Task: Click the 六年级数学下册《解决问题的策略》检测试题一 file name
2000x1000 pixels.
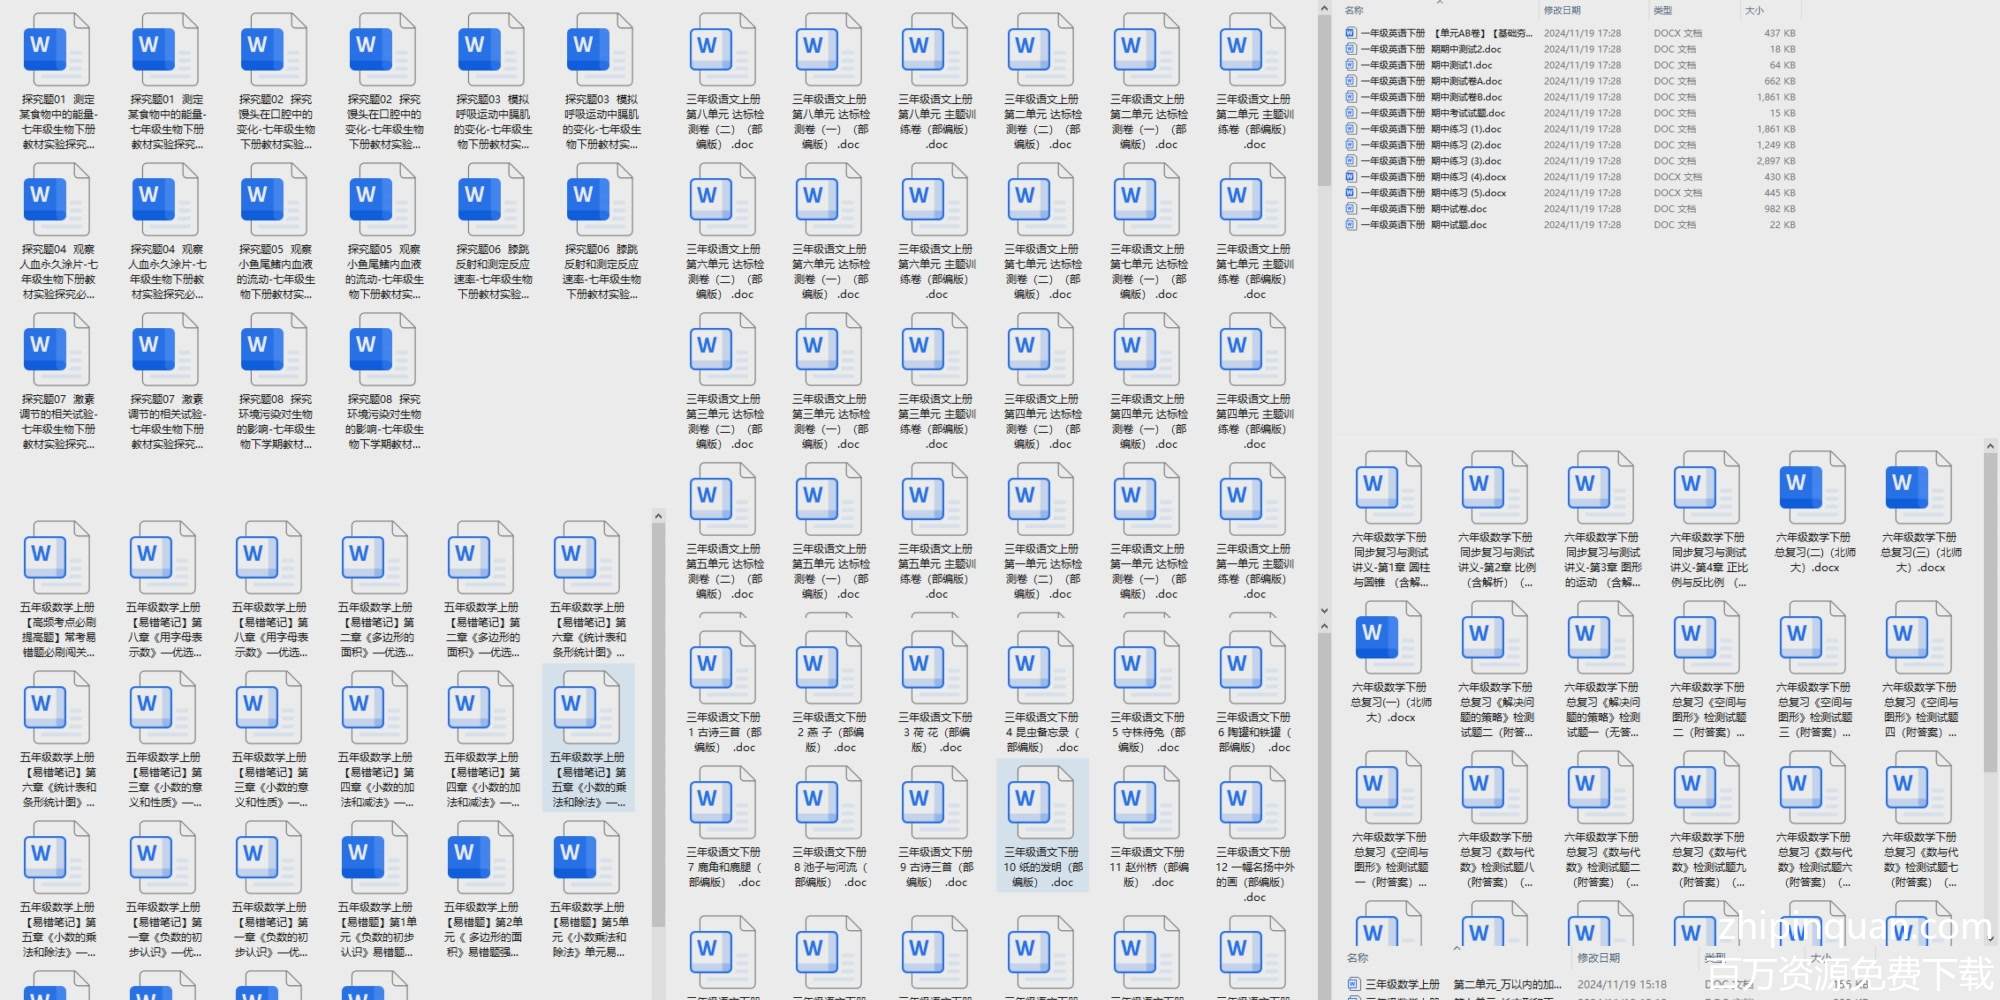Action: 1601,710
